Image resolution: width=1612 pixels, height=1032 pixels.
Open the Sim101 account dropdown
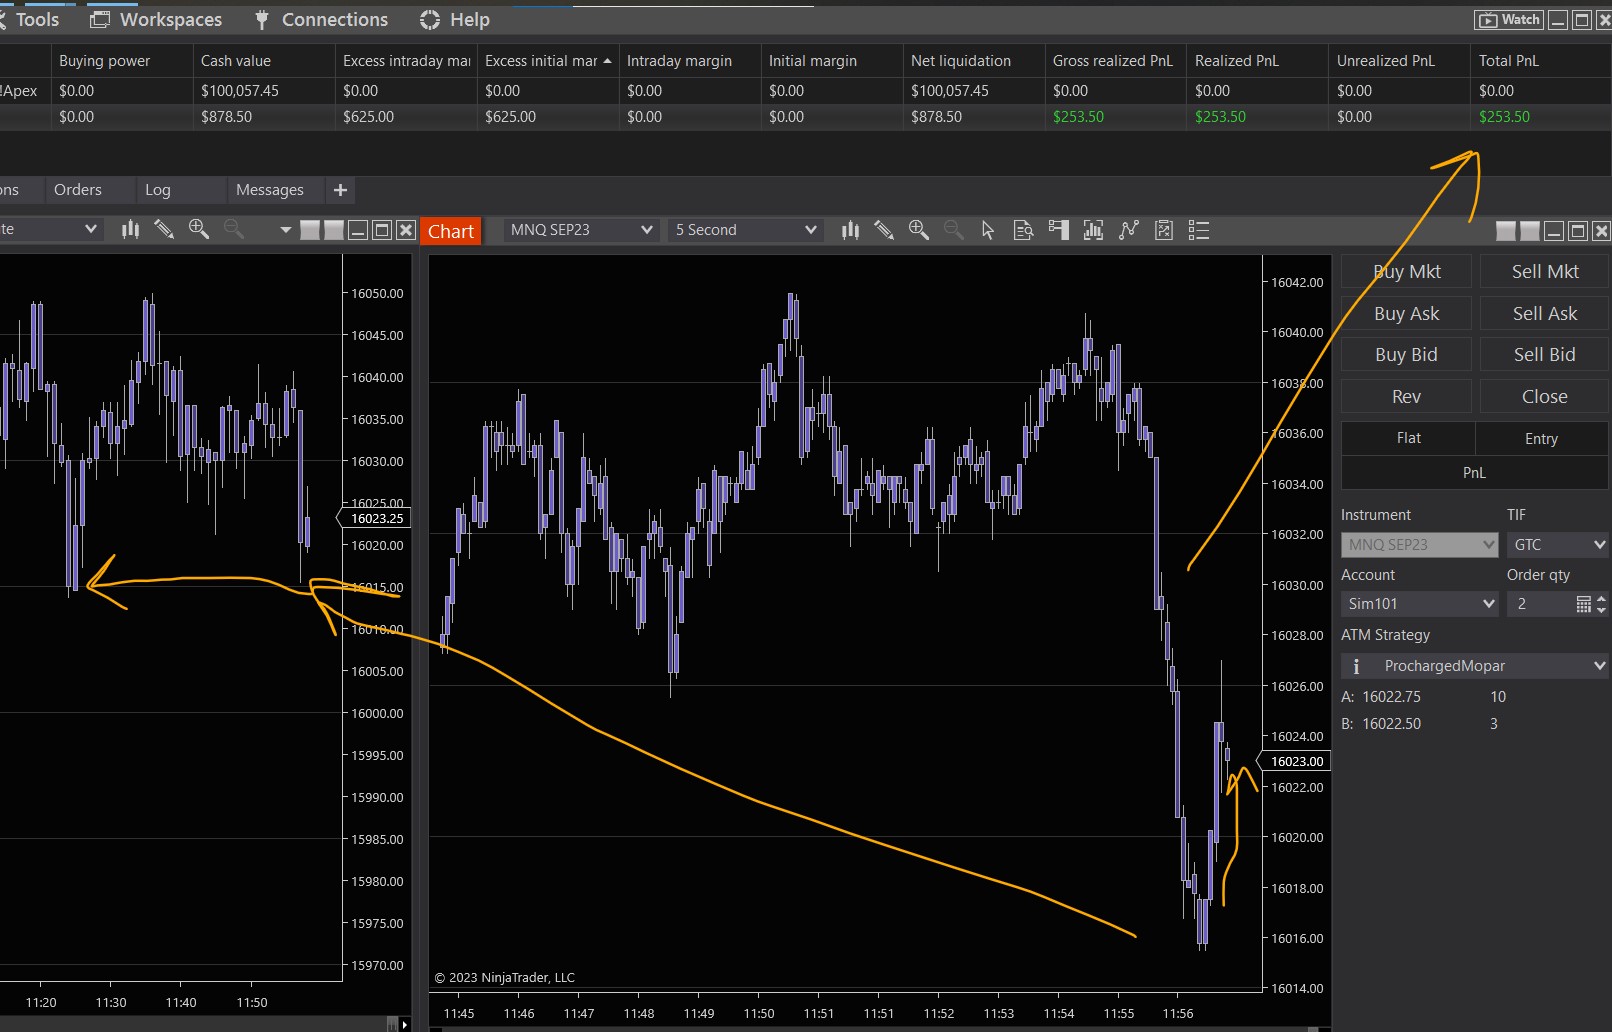1419,604
